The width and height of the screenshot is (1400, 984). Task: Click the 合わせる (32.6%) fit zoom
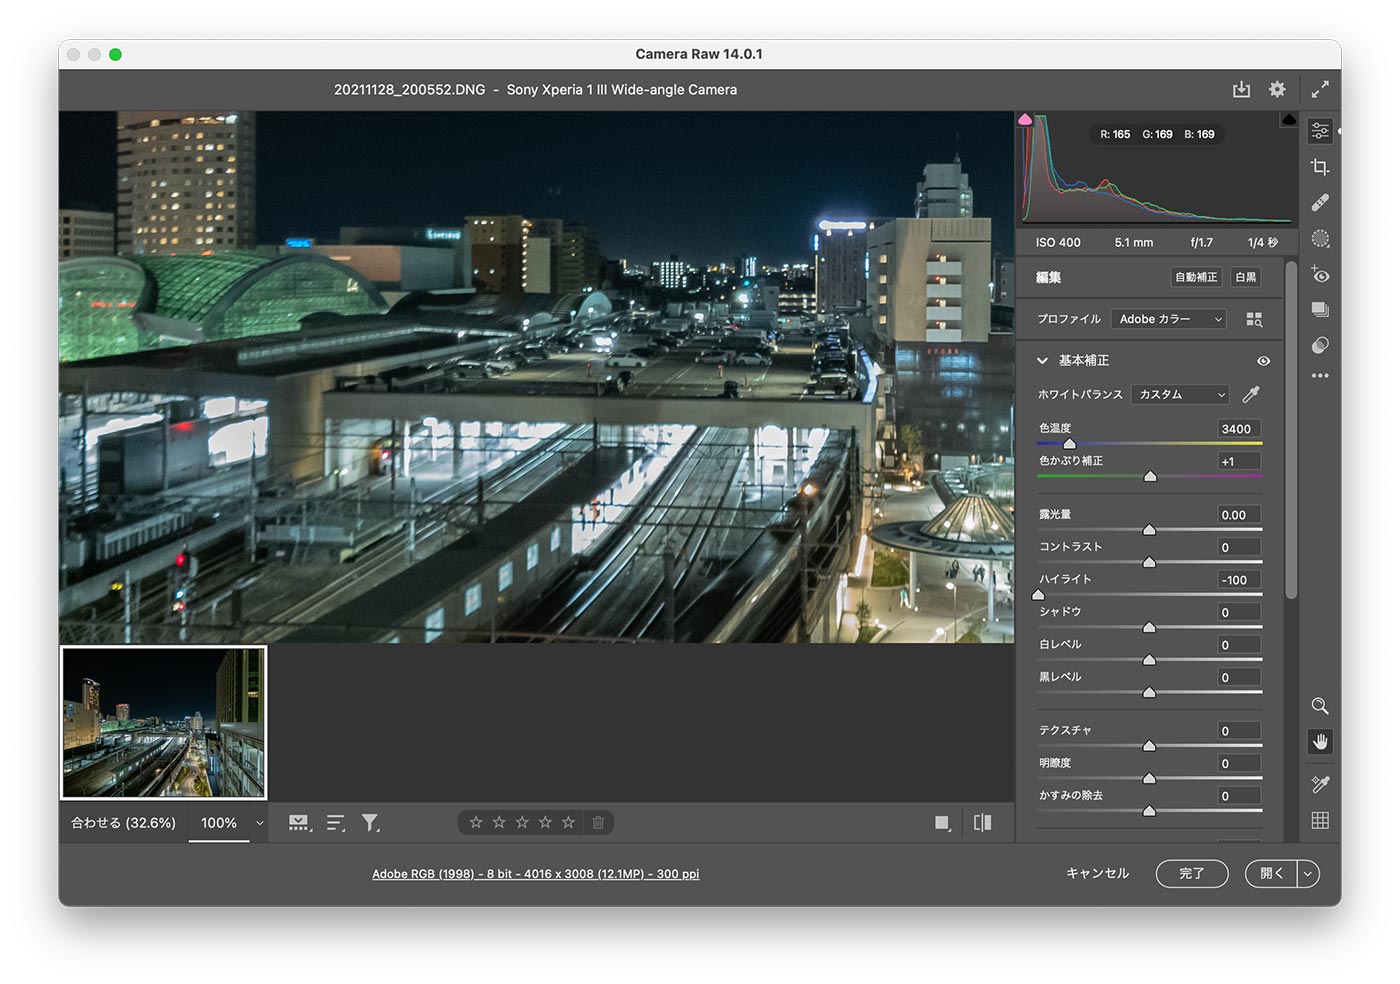123,823
